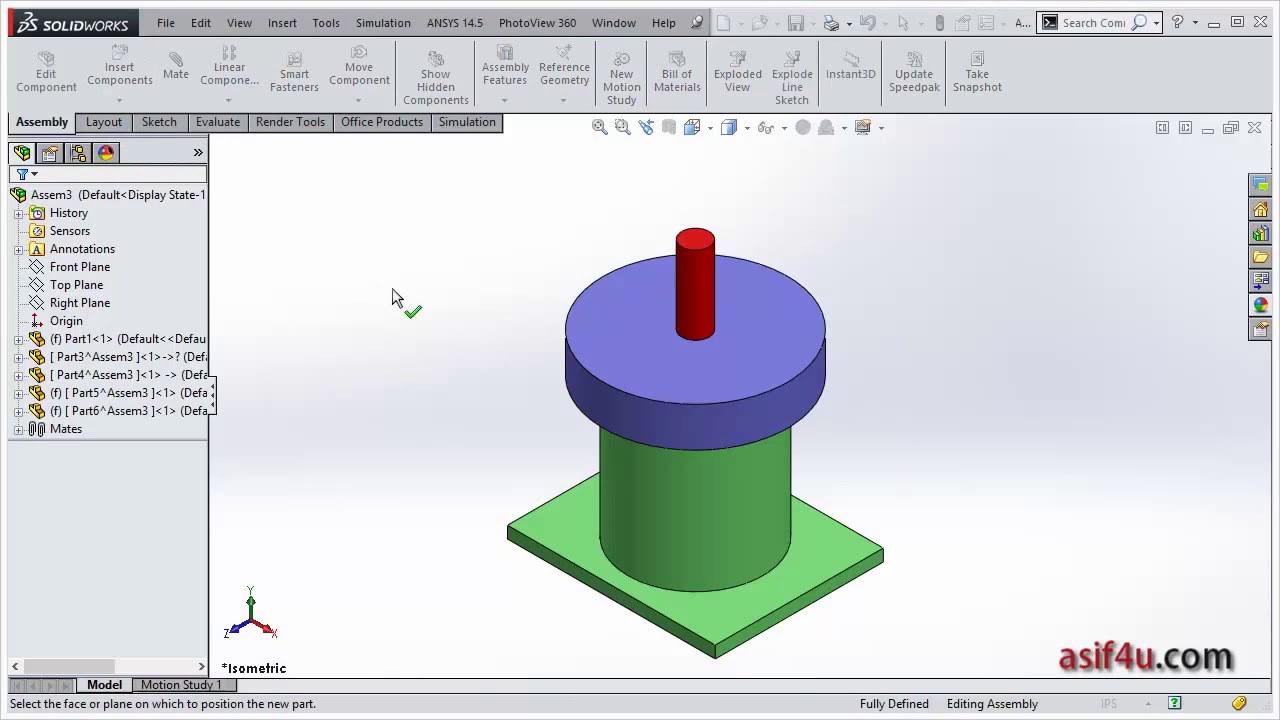Switch to the Sketch tab
Image resolution: width=1280 pixels, height=720 pixels.
click(159, 122)
